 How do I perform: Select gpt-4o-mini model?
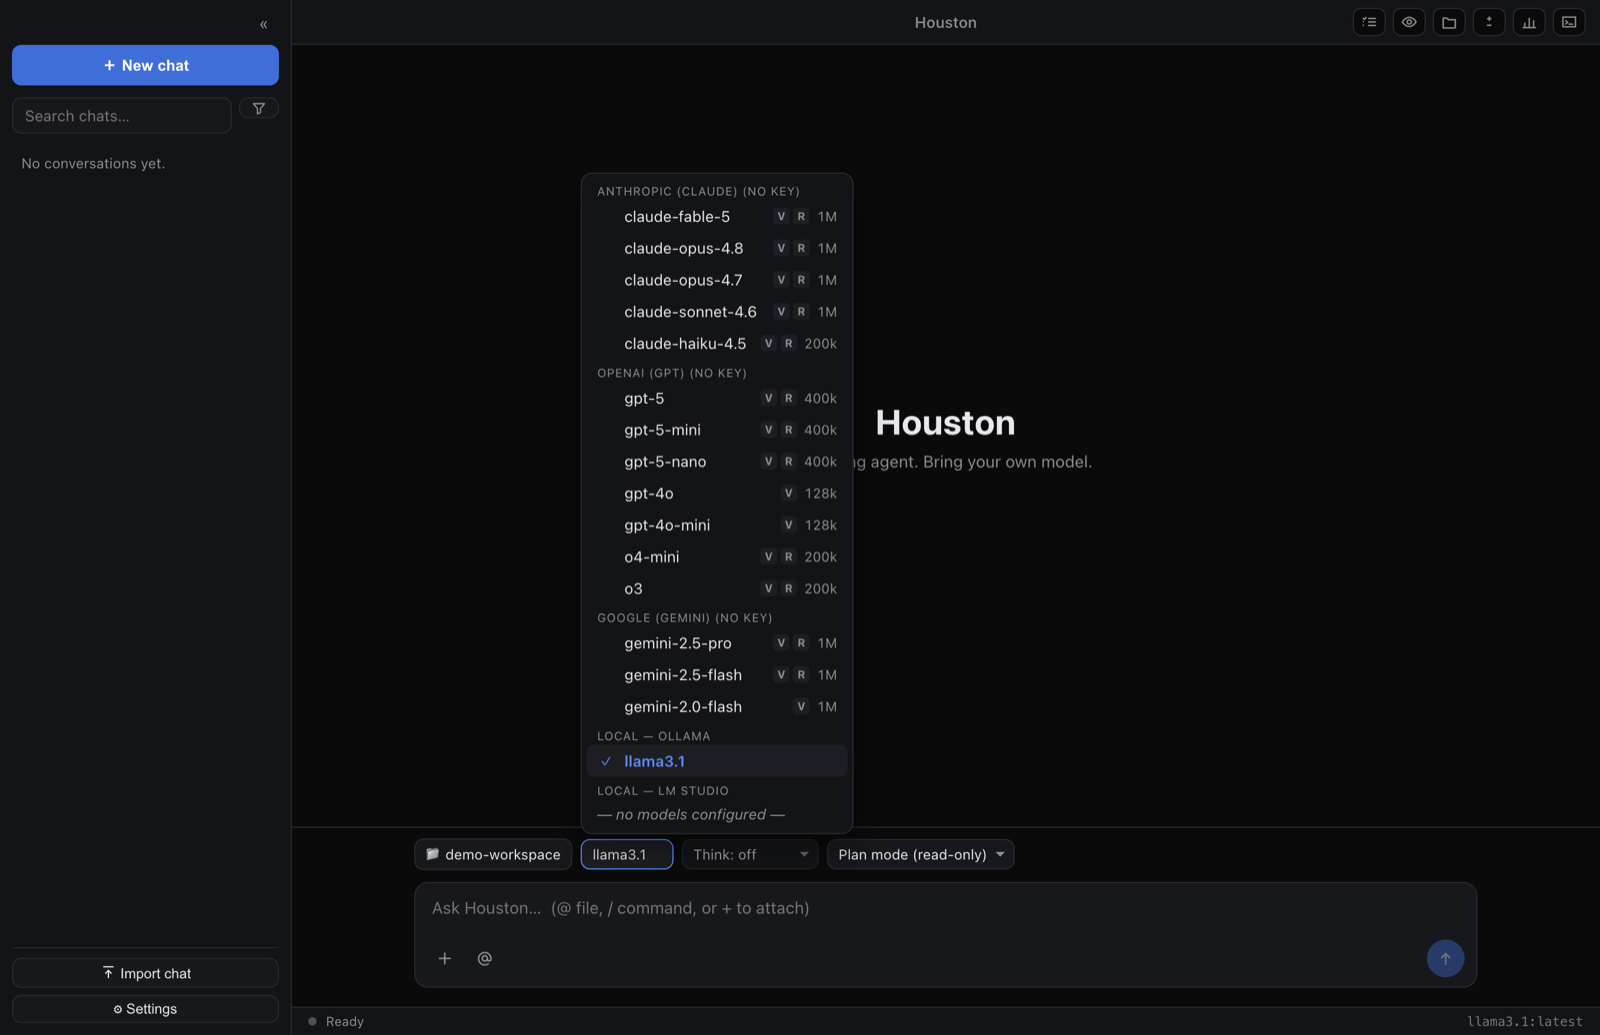(717, 525)
